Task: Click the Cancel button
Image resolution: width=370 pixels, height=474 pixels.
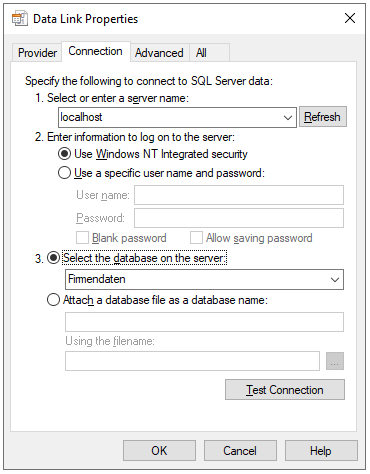Action: coord(240,450)
